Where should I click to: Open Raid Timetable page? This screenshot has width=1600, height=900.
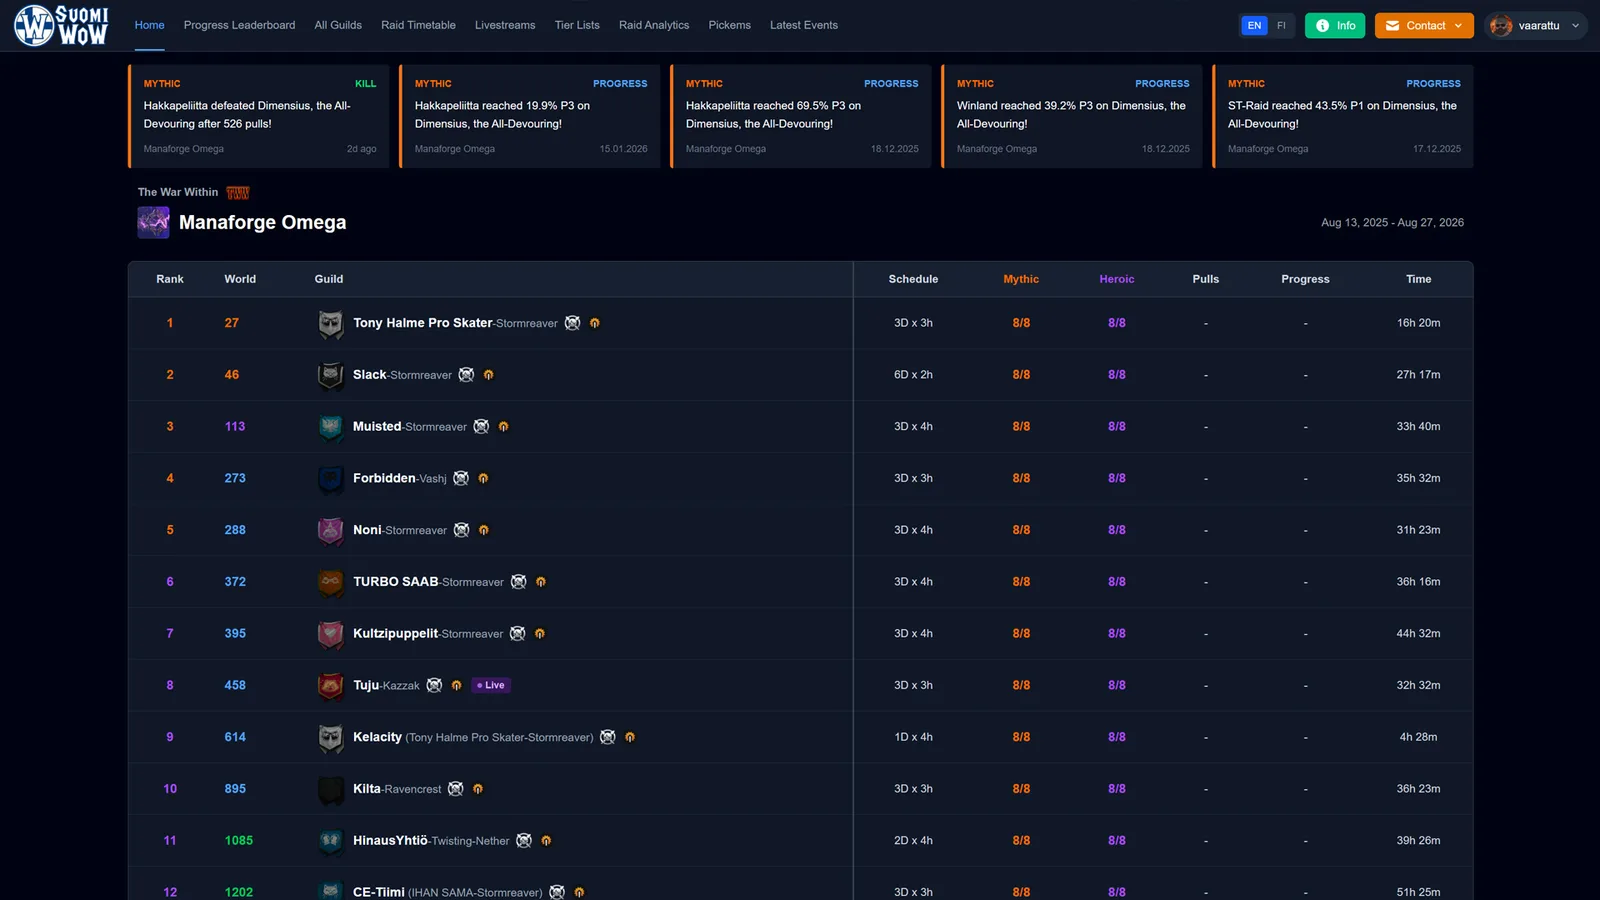(x=418, y=25)
